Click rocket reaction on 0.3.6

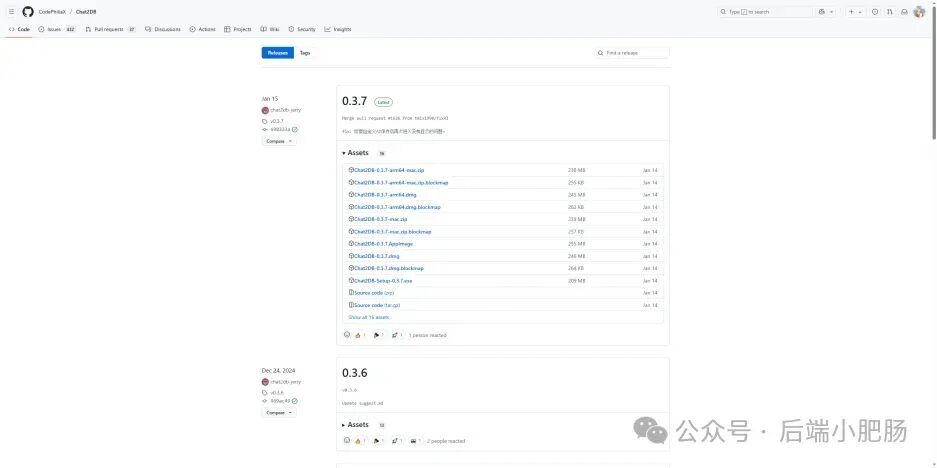click(x=397, y=441)
